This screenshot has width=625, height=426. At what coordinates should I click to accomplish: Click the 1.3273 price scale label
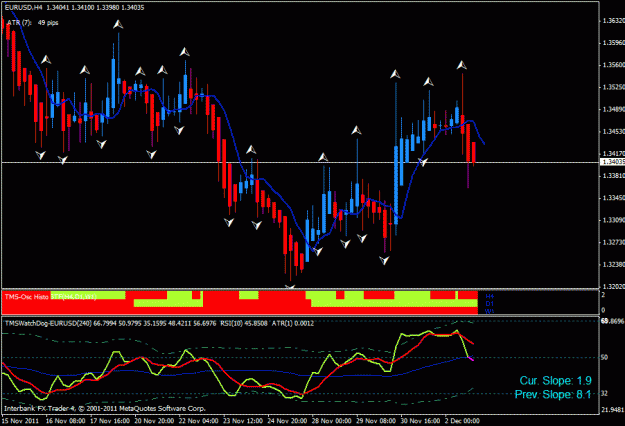614,242
